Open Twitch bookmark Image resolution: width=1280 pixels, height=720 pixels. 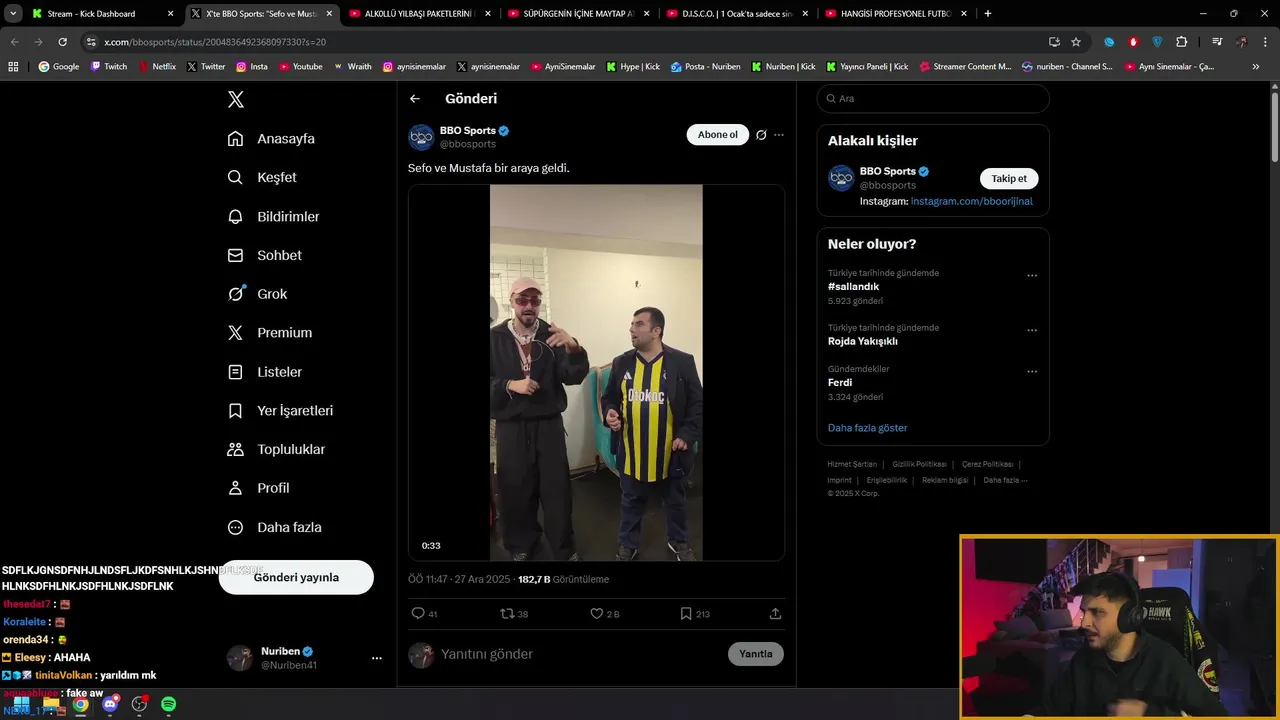109,67
